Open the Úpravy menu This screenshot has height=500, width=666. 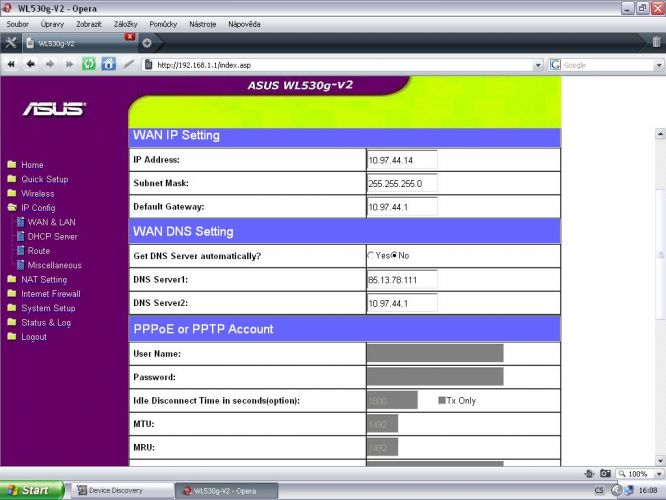click(52, 24)
